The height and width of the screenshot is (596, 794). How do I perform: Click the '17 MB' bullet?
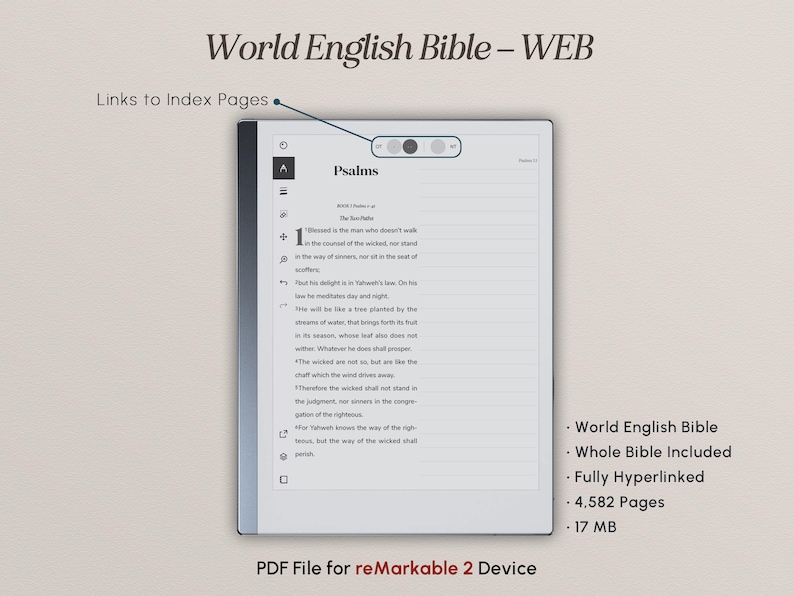[596, 527]
